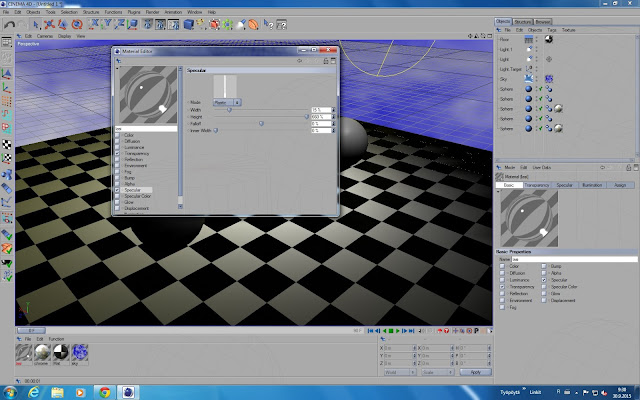
Task: Open the Scale dropdown in coordinates panel
Action: pos(438,372)
